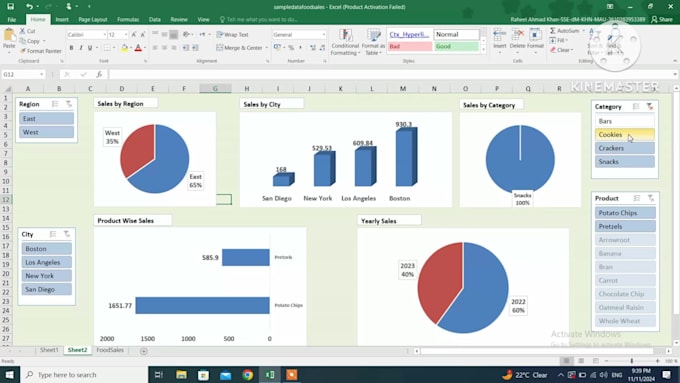Open the Merge & Center dropdown arrow

[267, 48]
